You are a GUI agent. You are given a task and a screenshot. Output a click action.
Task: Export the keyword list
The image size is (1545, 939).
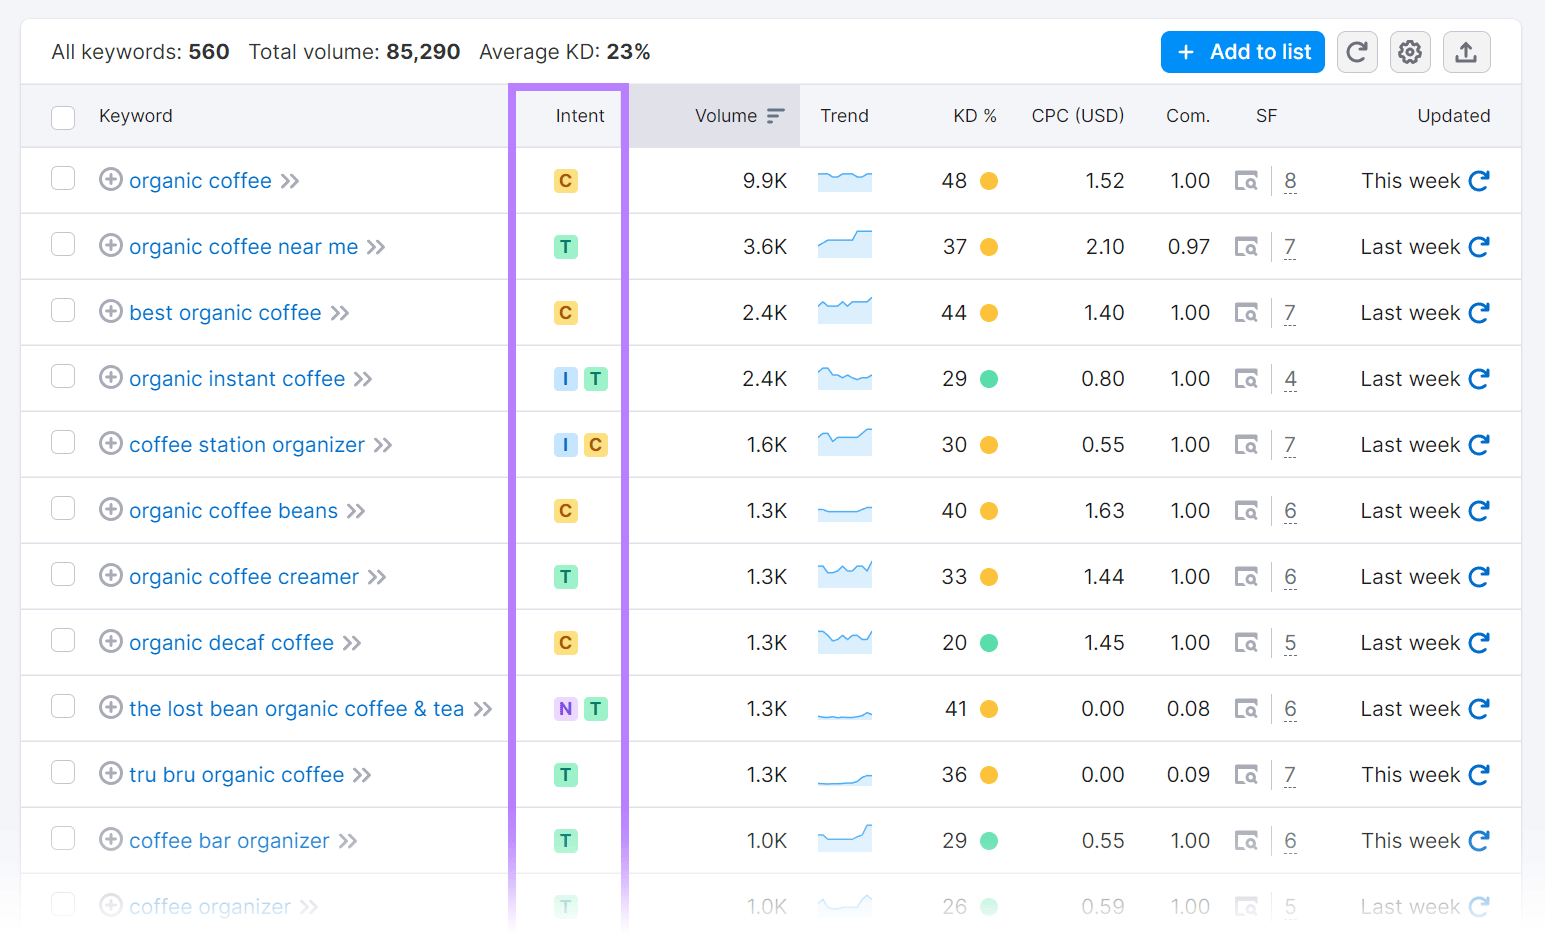(1466, 51)
